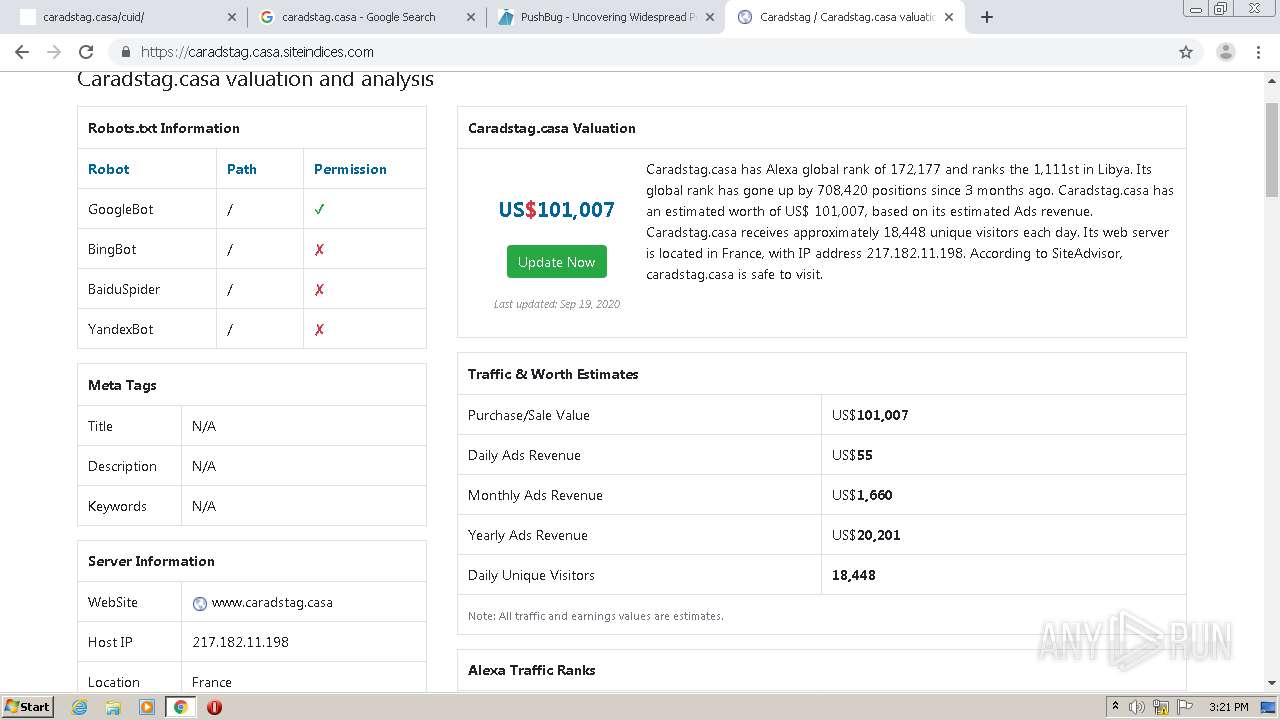Click the Permission column header

(350, 169)
